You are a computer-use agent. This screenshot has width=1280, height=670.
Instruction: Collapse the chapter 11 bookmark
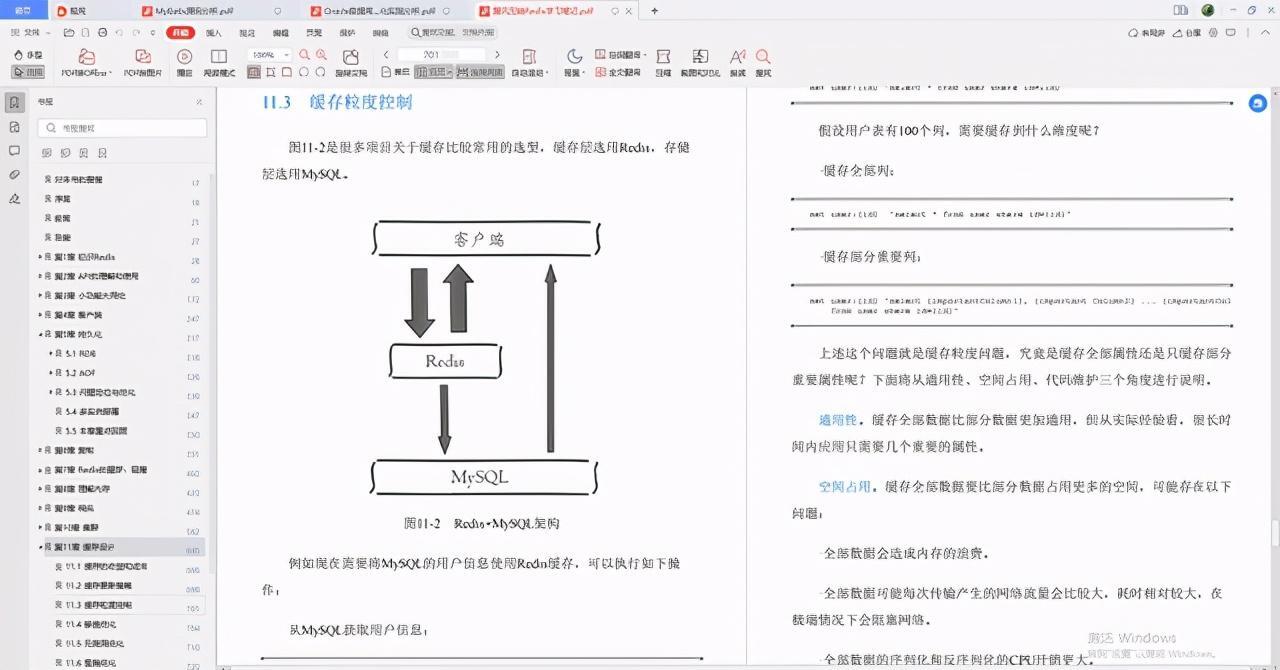[40, 547]
